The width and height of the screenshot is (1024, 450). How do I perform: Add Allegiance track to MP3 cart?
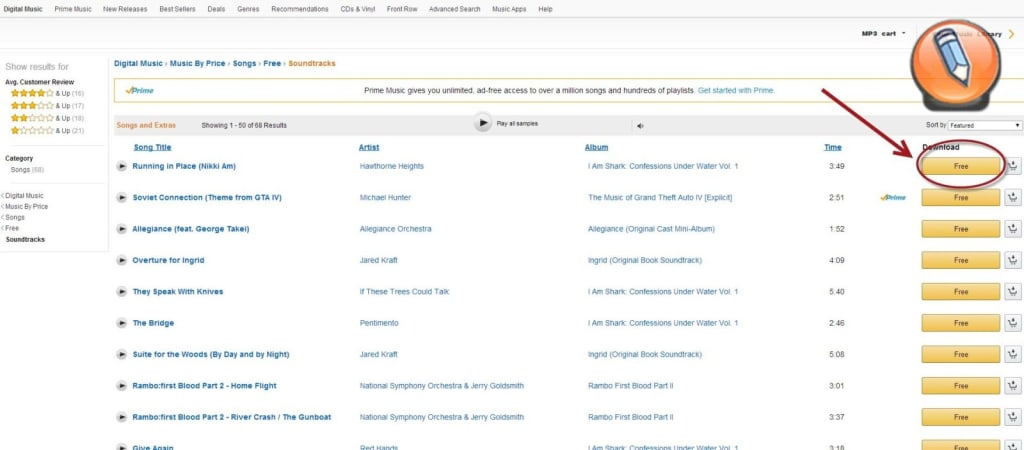1013,229
